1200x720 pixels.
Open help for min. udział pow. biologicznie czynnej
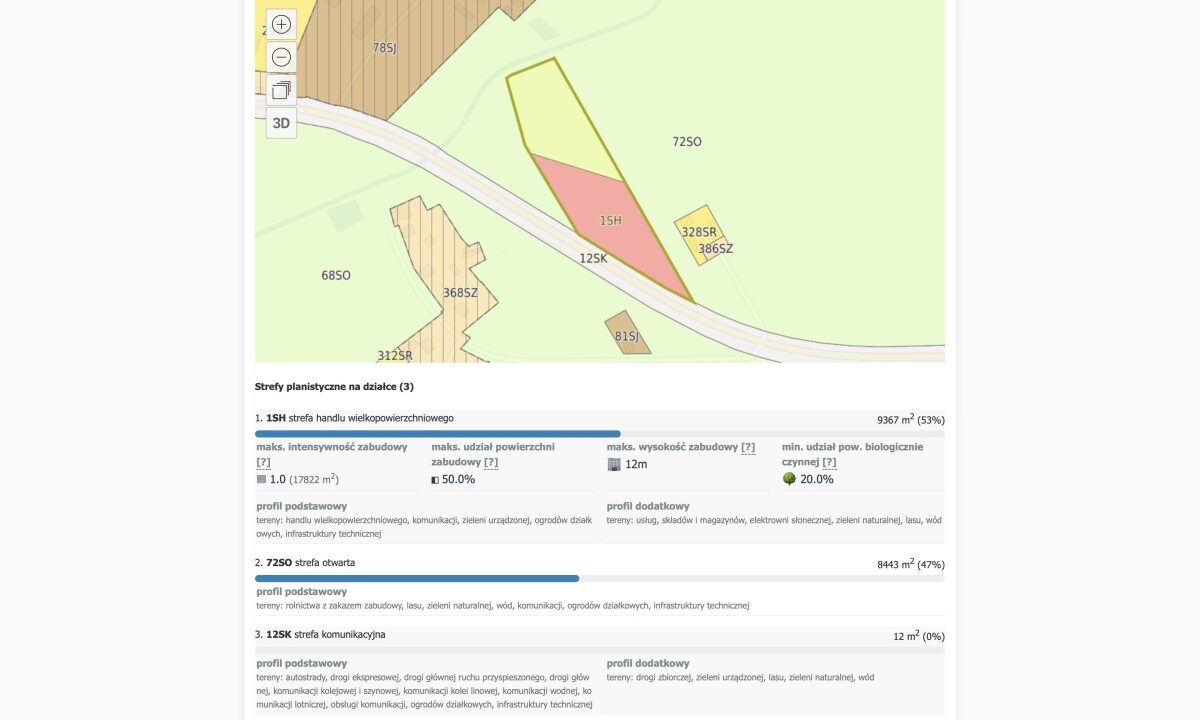(x=829, y=463)
